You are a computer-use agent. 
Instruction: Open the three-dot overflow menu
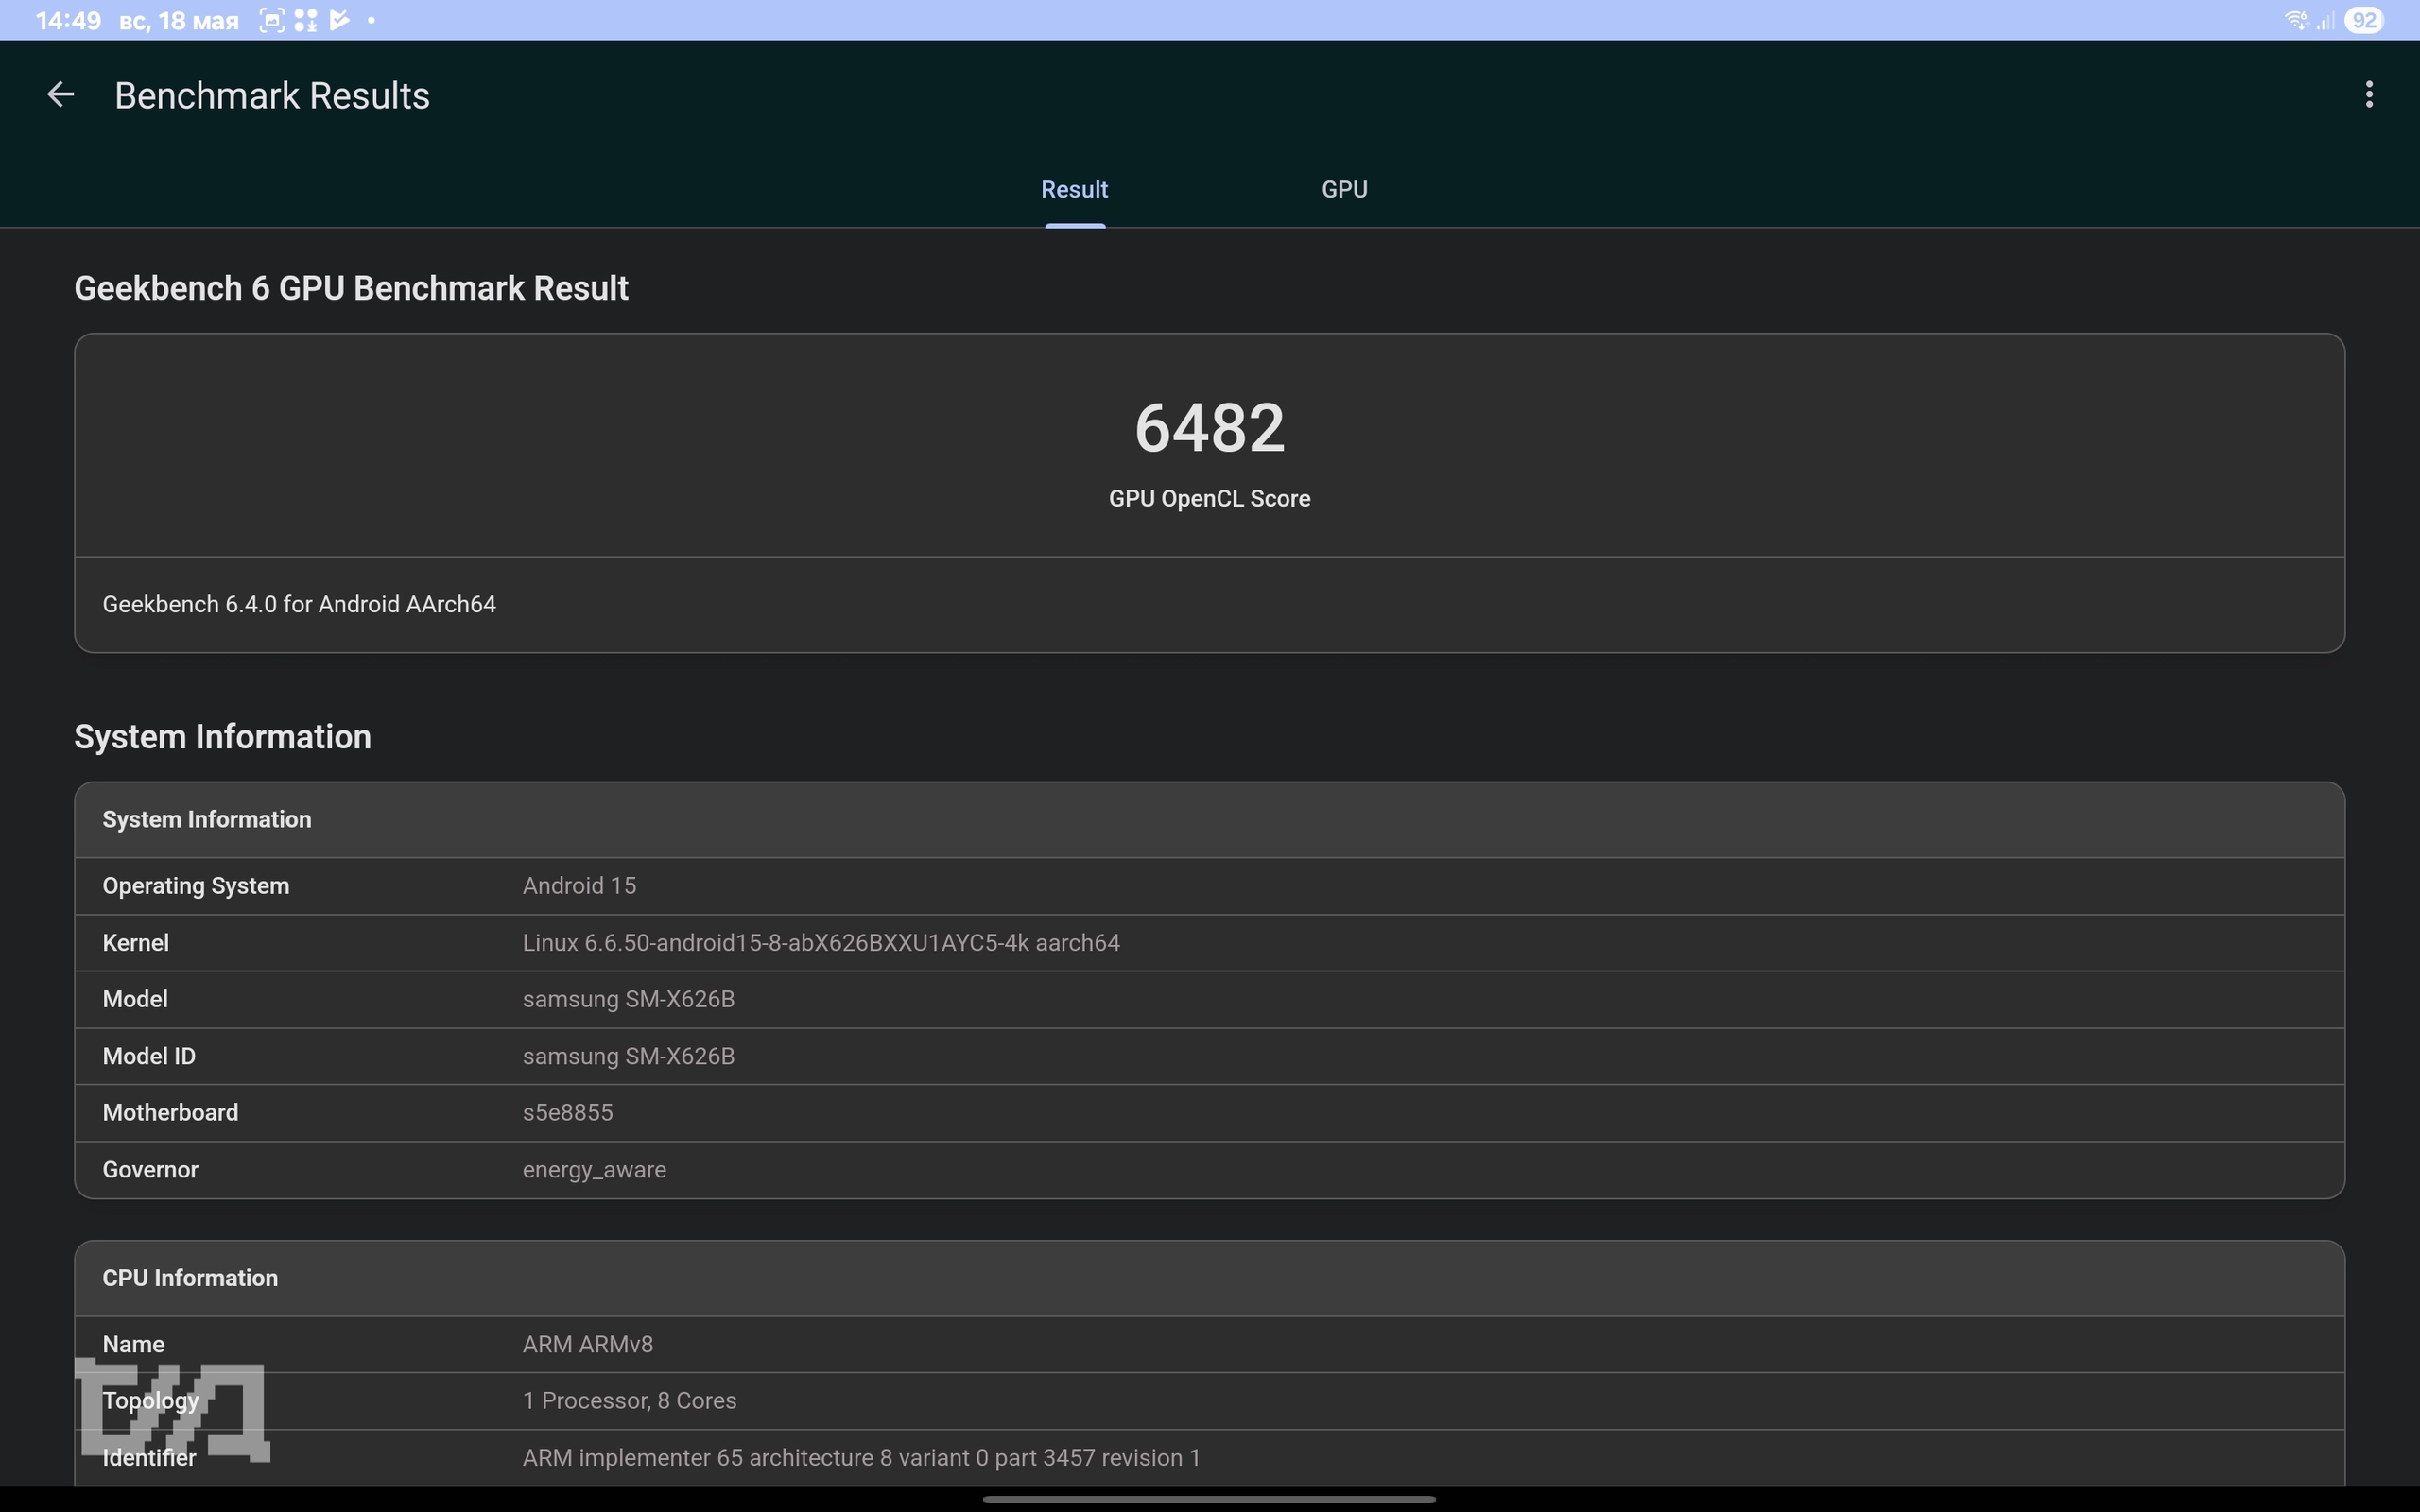(x=2368, y=95)
